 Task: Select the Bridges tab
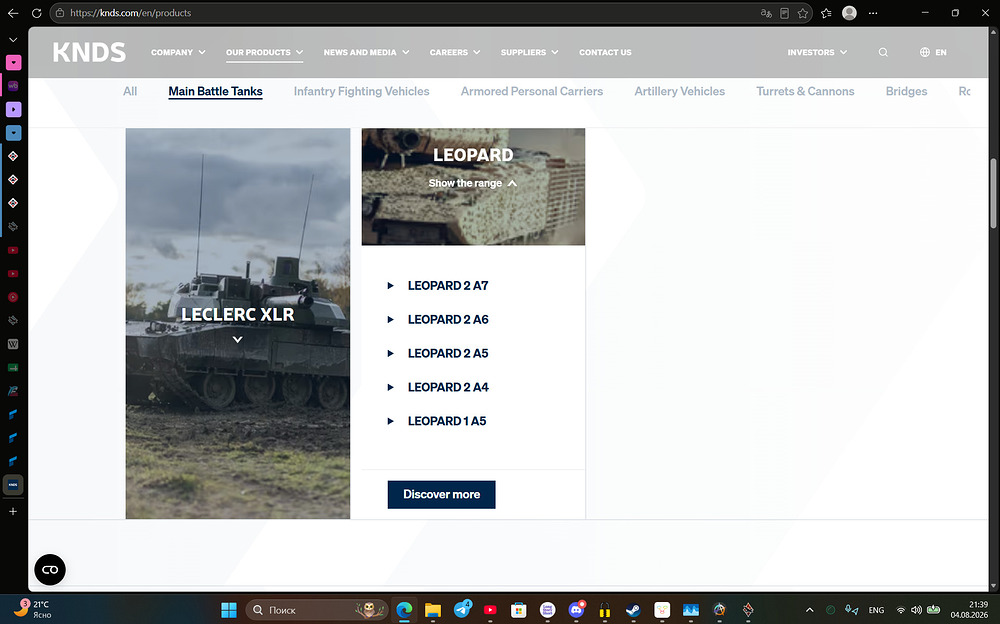click(x=906, y=91)
